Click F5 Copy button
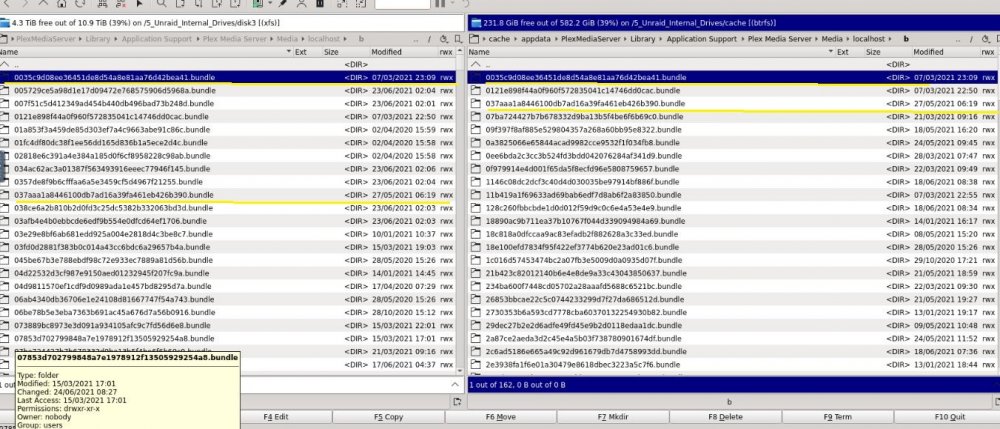Screen dimensions: 1000x429 point(388,417)
